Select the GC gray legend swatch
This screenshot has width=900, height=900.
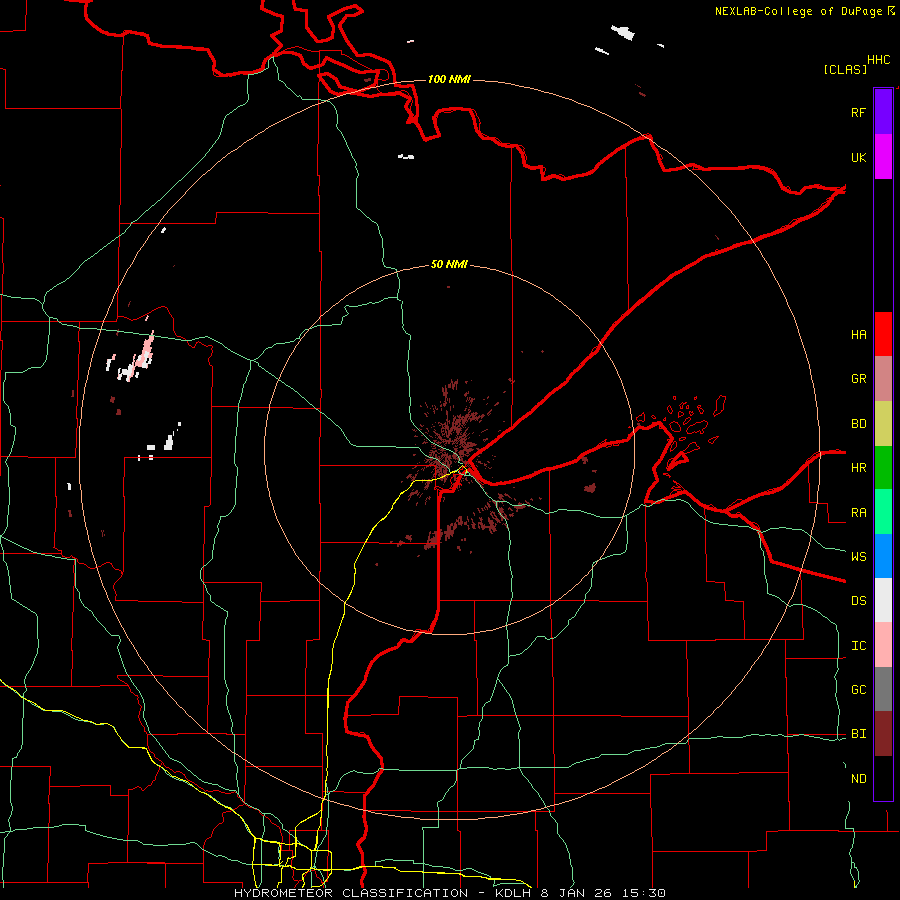(883, 689)
